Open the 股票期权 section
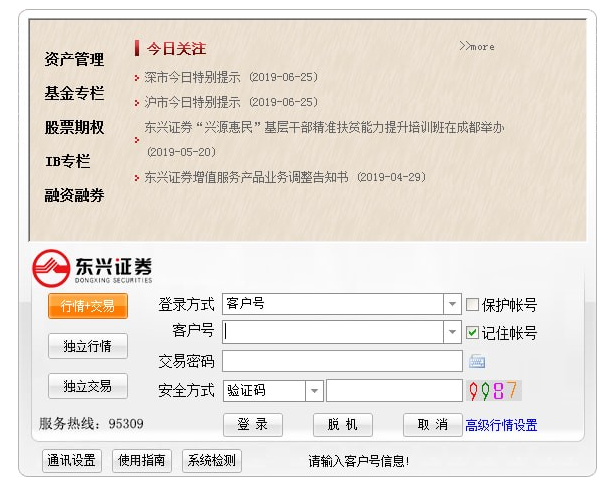The height and width of the screenshot is (484, 606). click(x=74, y=127)
